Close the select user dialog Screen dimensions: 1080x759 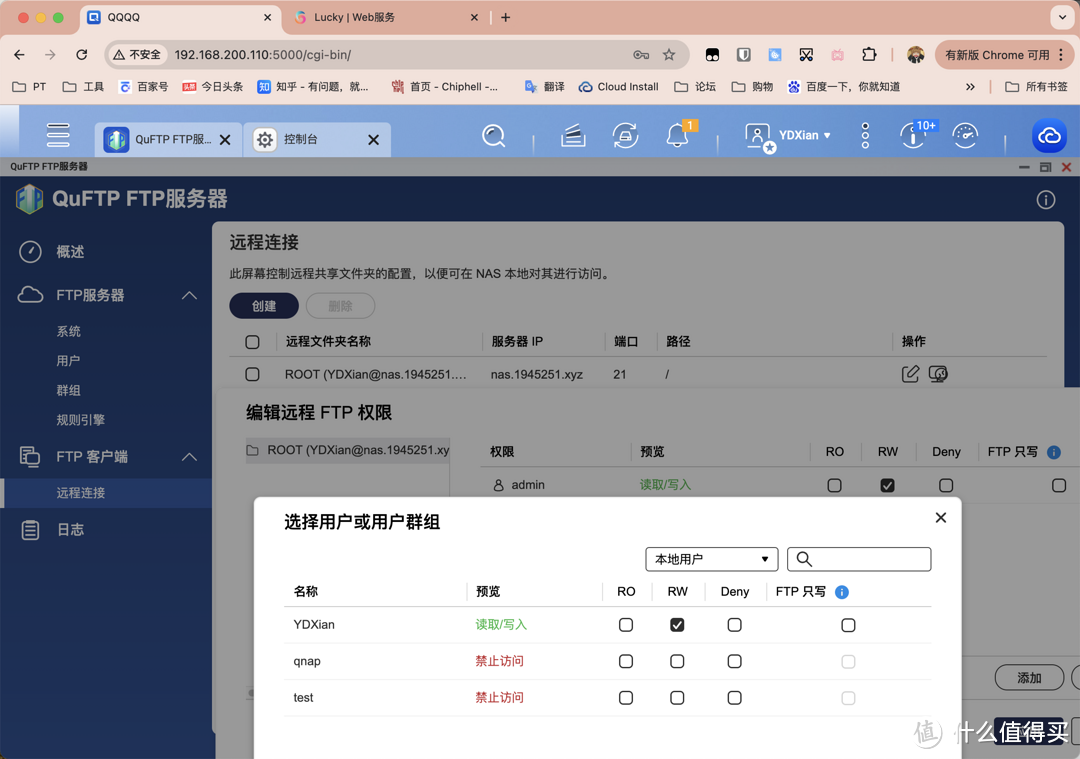[940, 518]
